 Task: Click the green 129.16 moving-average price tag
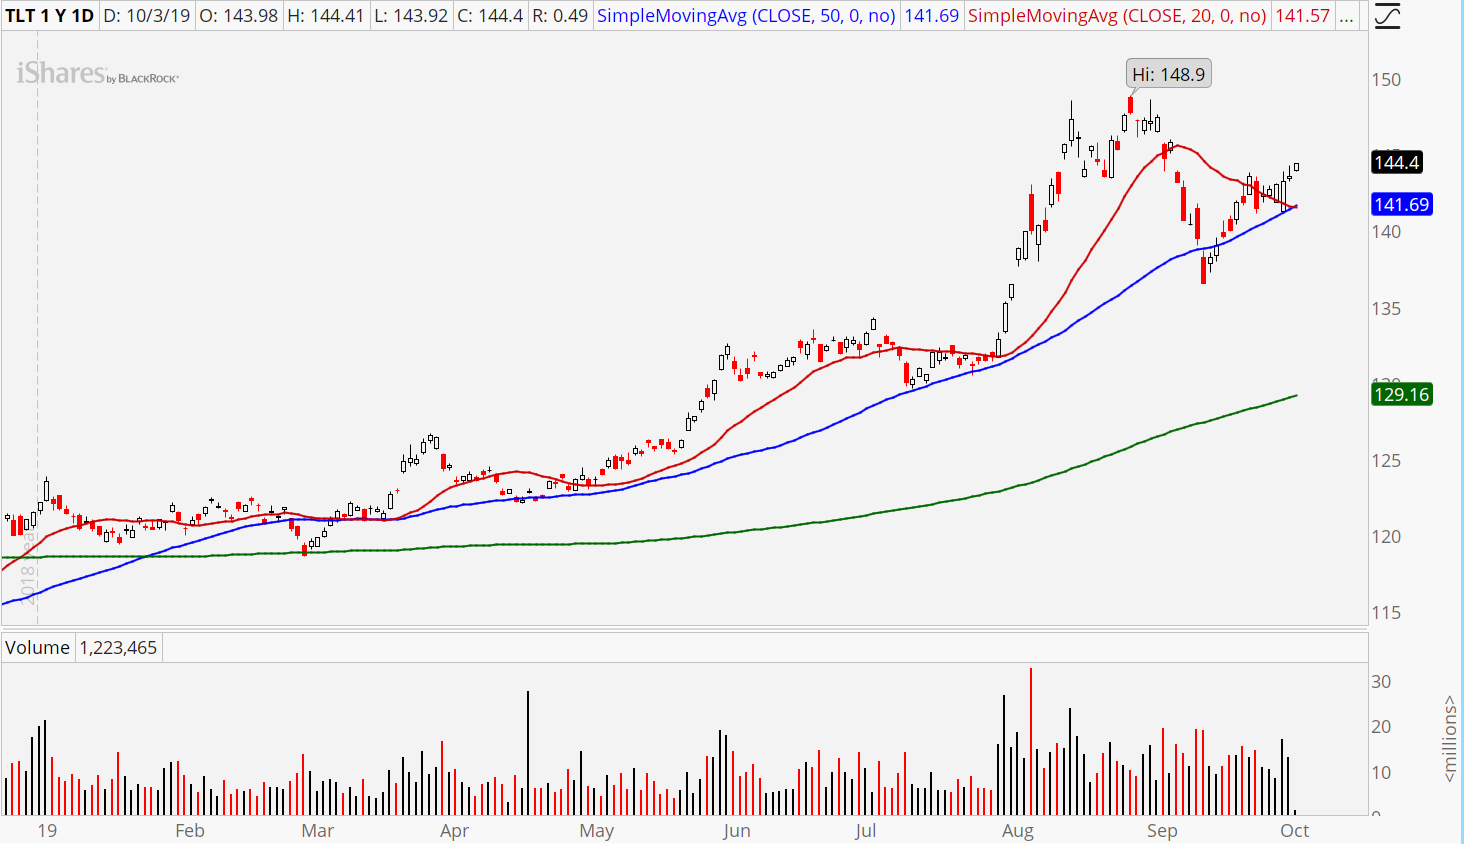[1402, 395]
